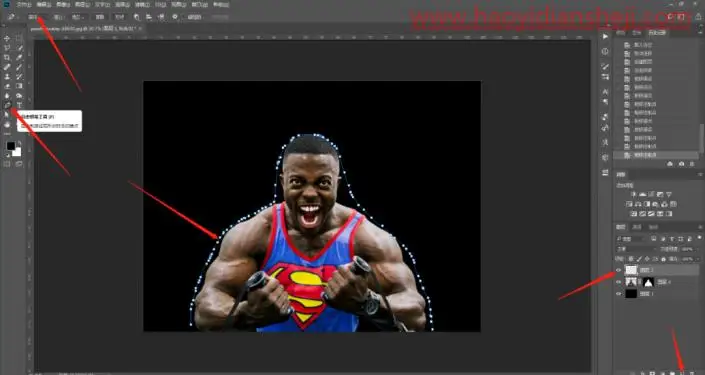Select the layer mask thumbnail
The image size is (705, 375).
click(x=648, y=282)
